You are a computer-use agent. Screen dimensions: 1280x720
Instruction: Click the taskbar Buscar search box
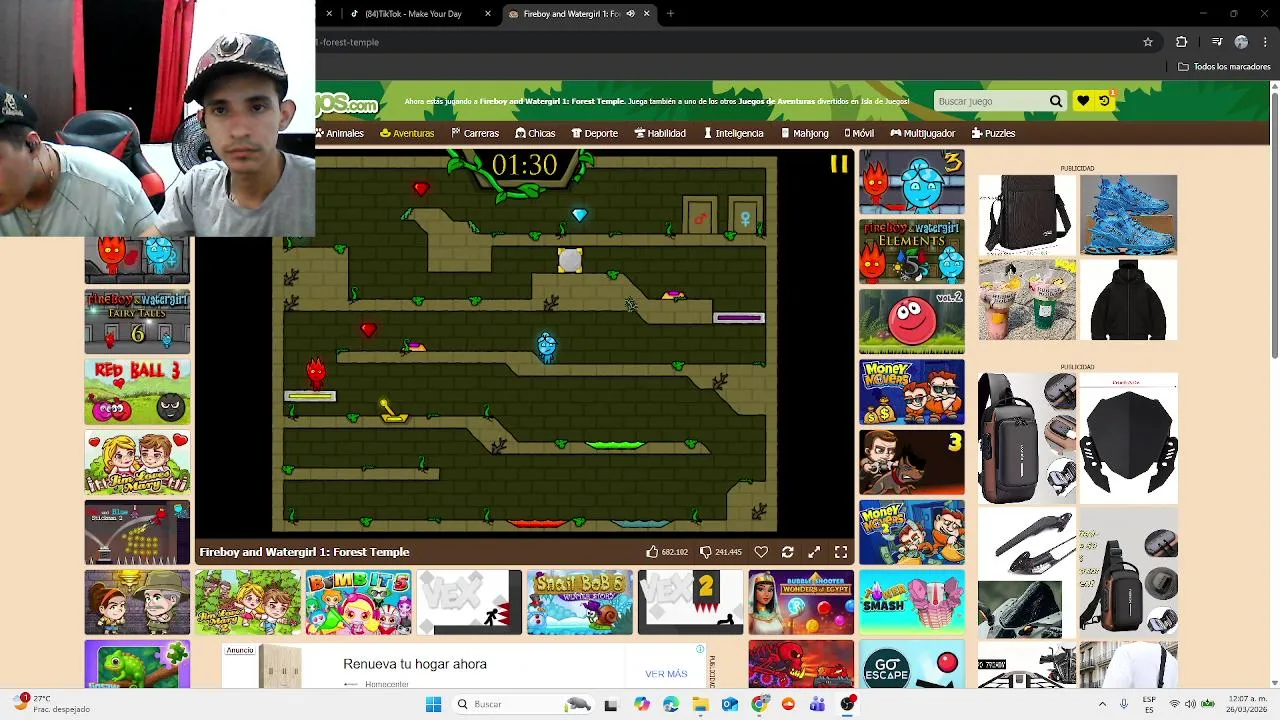522,704
